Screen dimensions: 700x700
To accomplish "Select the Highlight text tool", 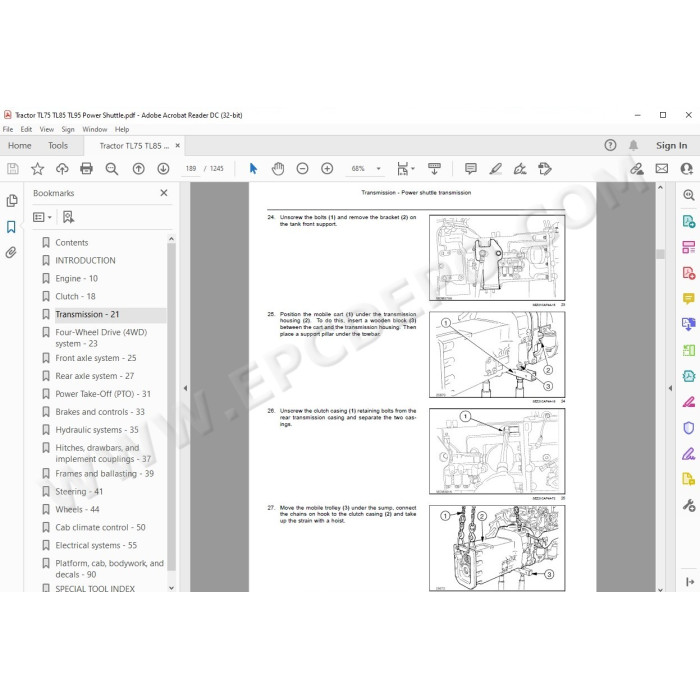I will (496, 169).
